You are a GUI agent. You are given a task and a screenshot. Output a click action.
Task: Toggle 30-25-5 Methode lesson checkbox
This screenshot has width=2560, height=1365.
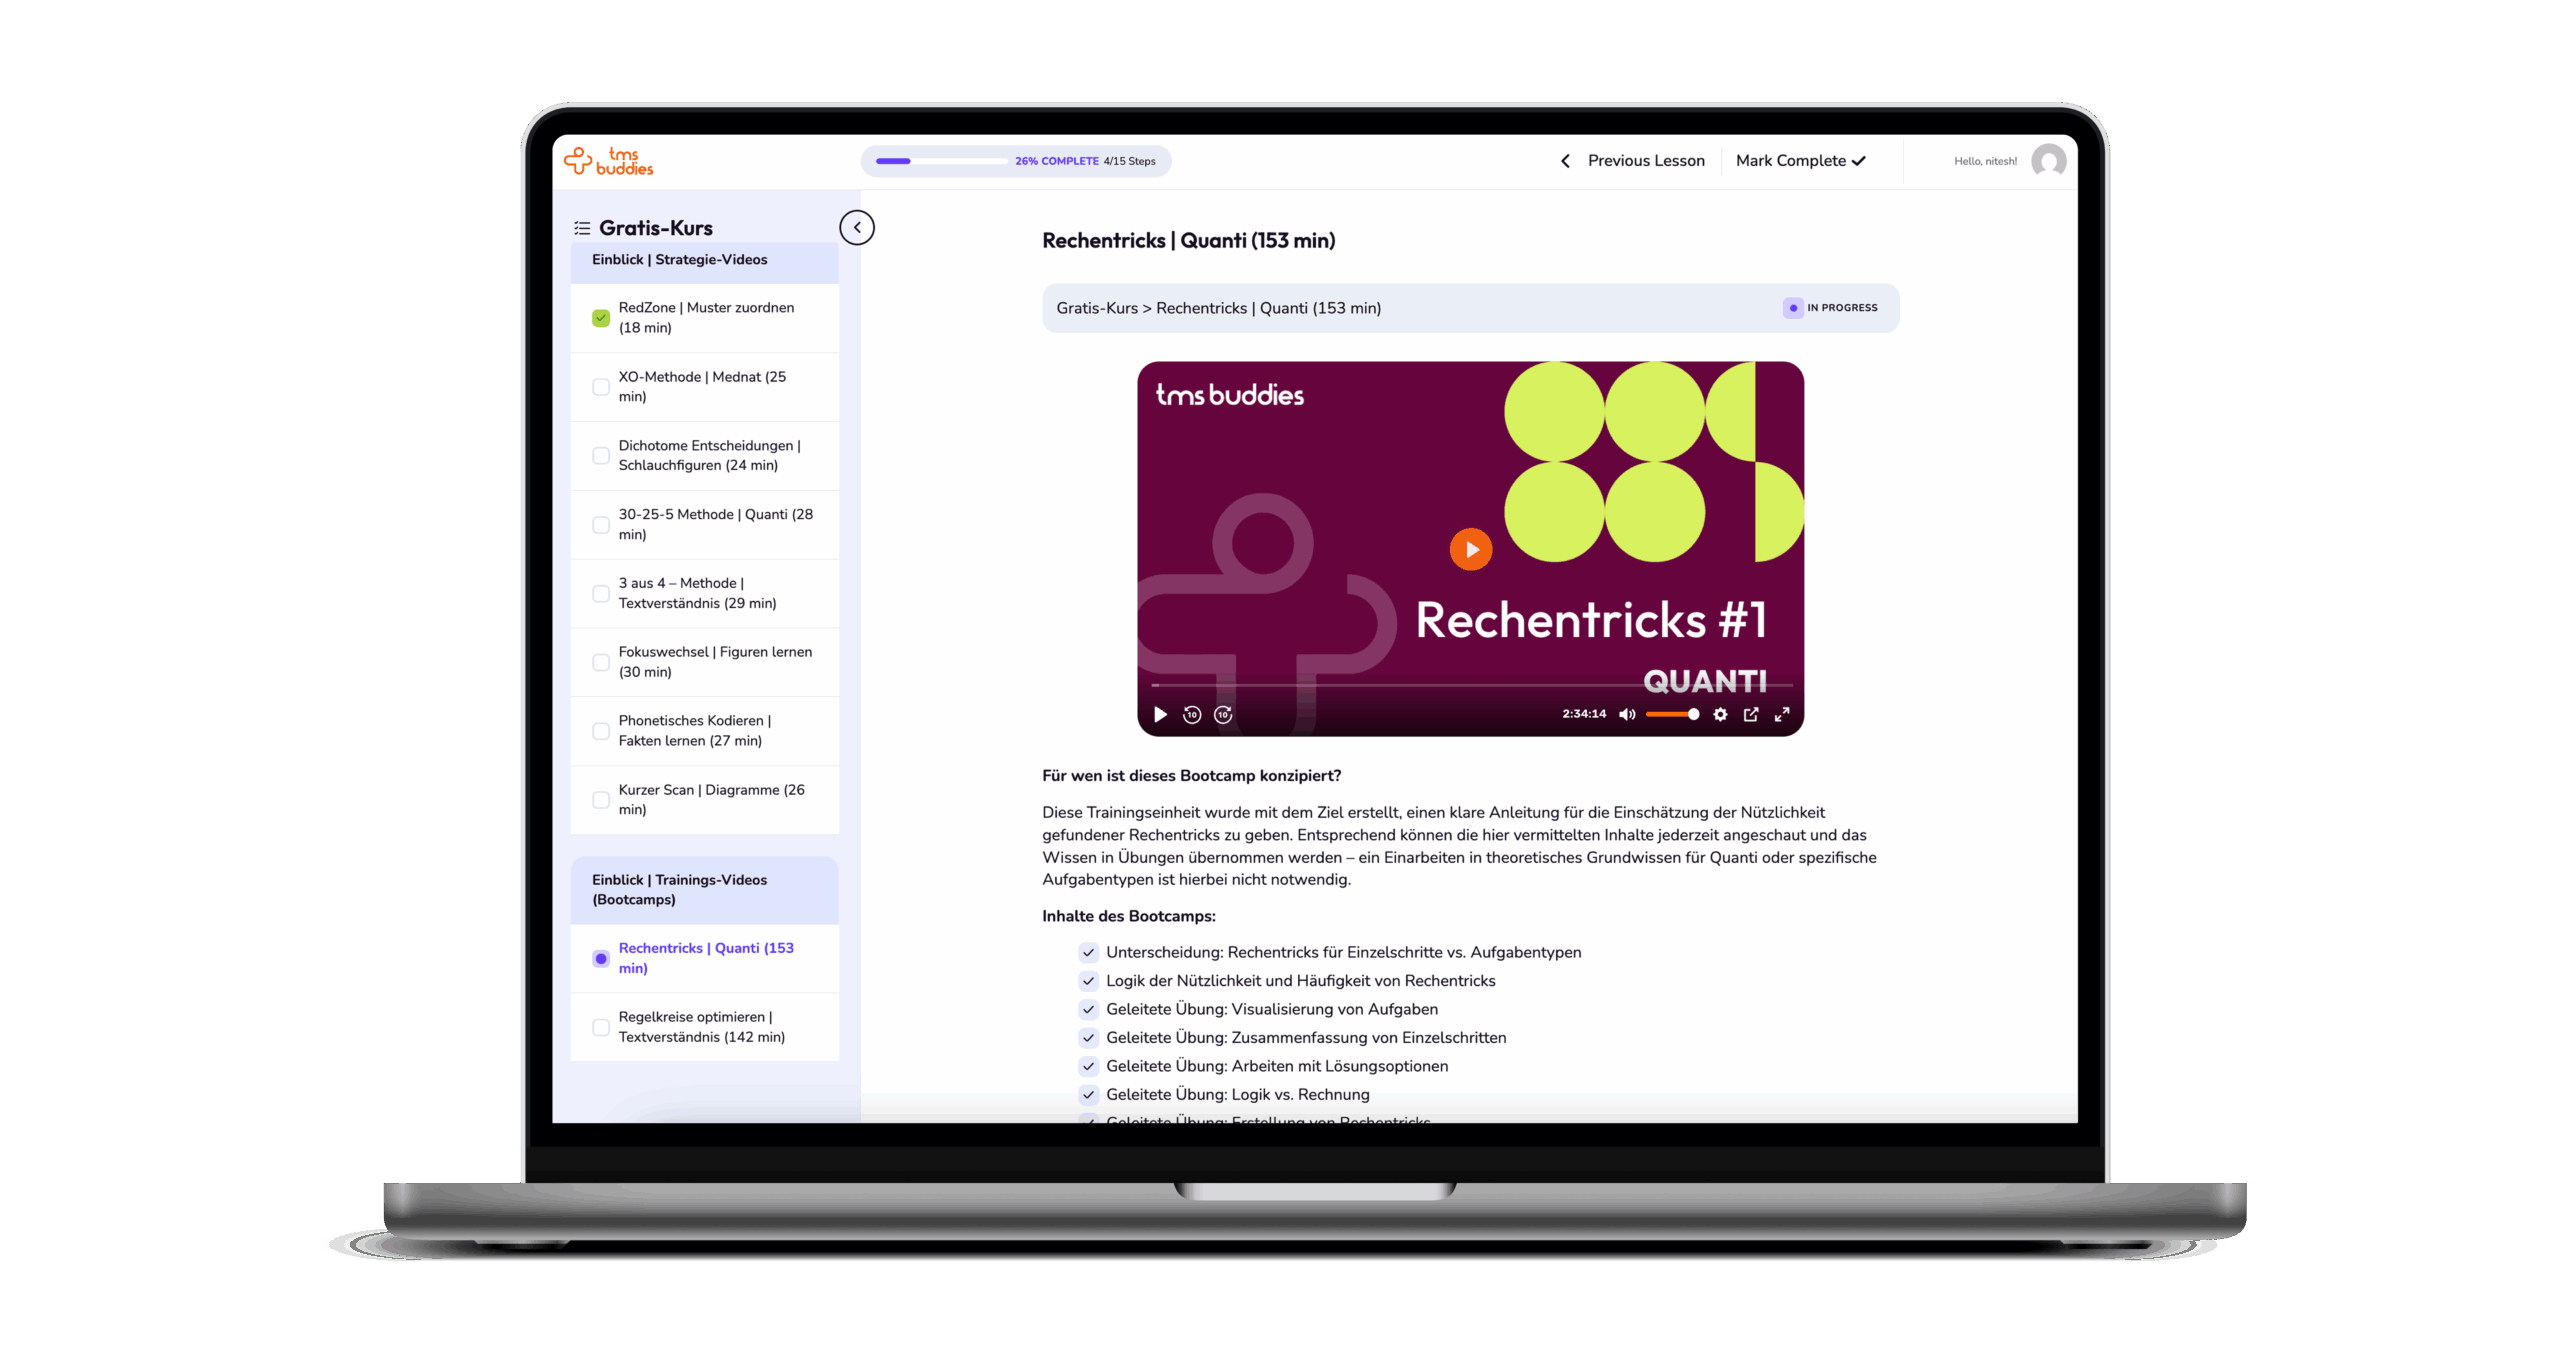point(601,525)
